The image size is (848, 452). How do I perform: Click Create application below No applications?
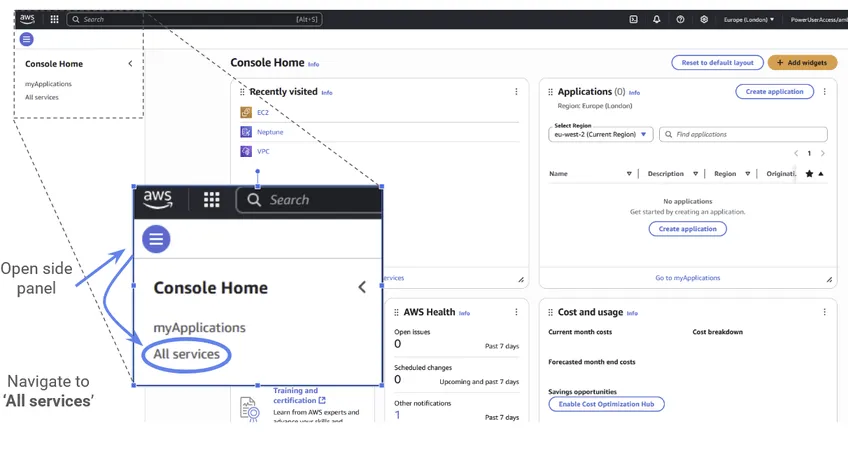point(687,229)
